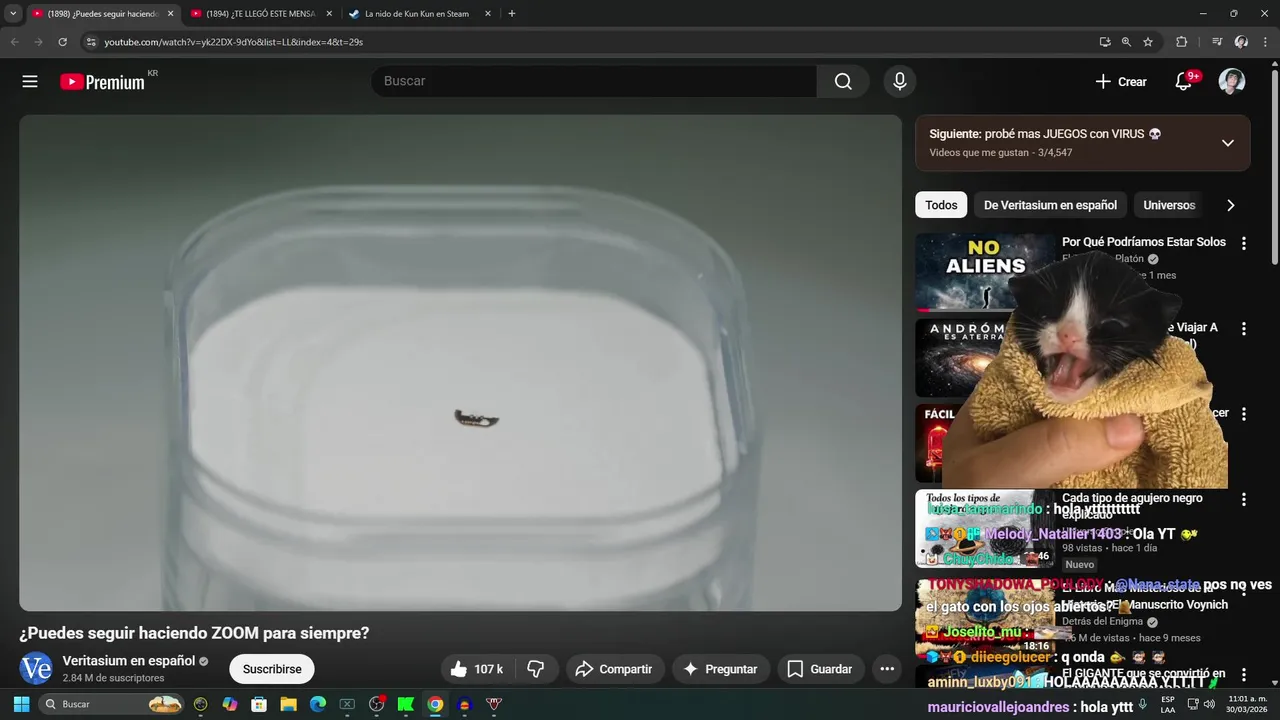Open the ESP LAA language indicator
The height and width of the screenshot is (720, 1280).
pyautogui.click(x=1168, y=704)
